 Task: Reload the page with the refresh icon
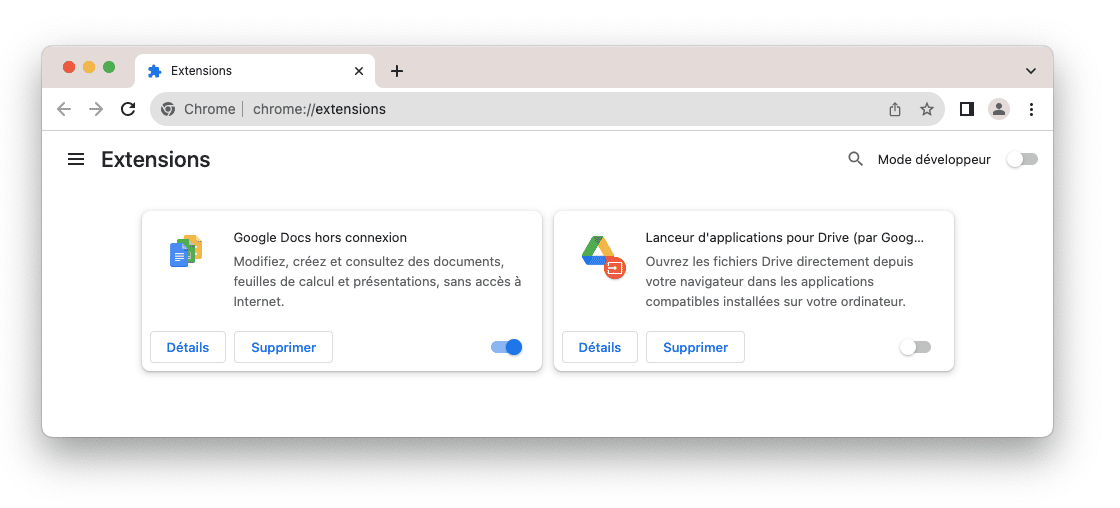tap(128, 109)
